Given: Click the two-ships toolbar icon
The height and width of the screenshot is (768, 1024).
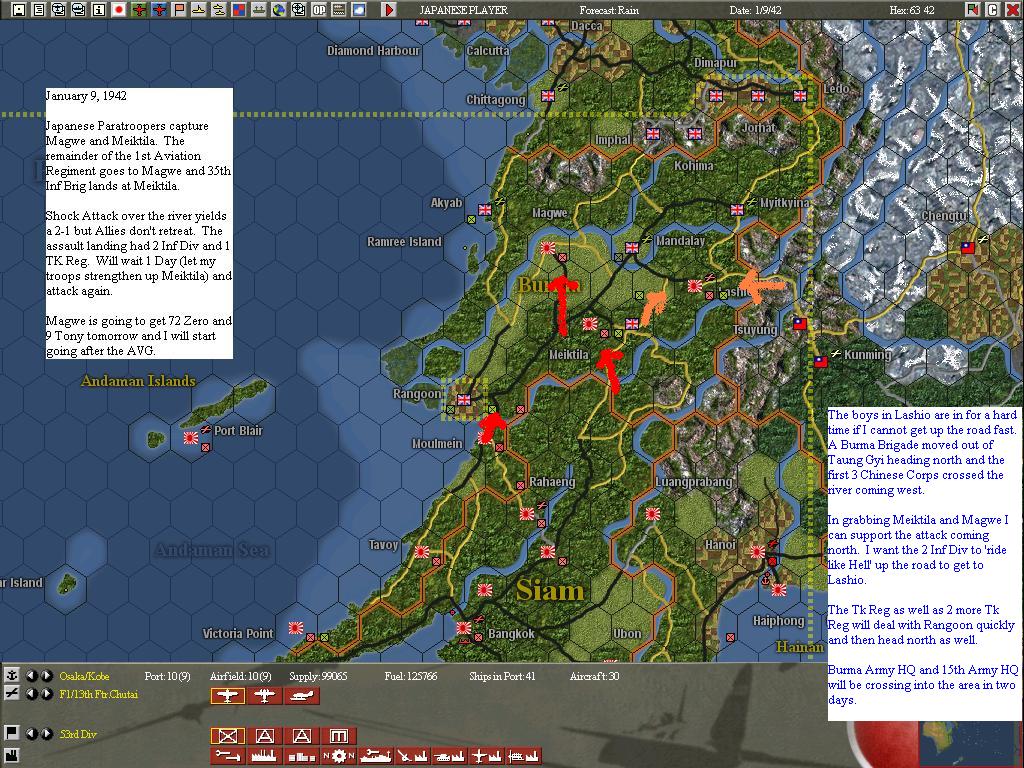Looking at the screenshot, I should 219,10.
